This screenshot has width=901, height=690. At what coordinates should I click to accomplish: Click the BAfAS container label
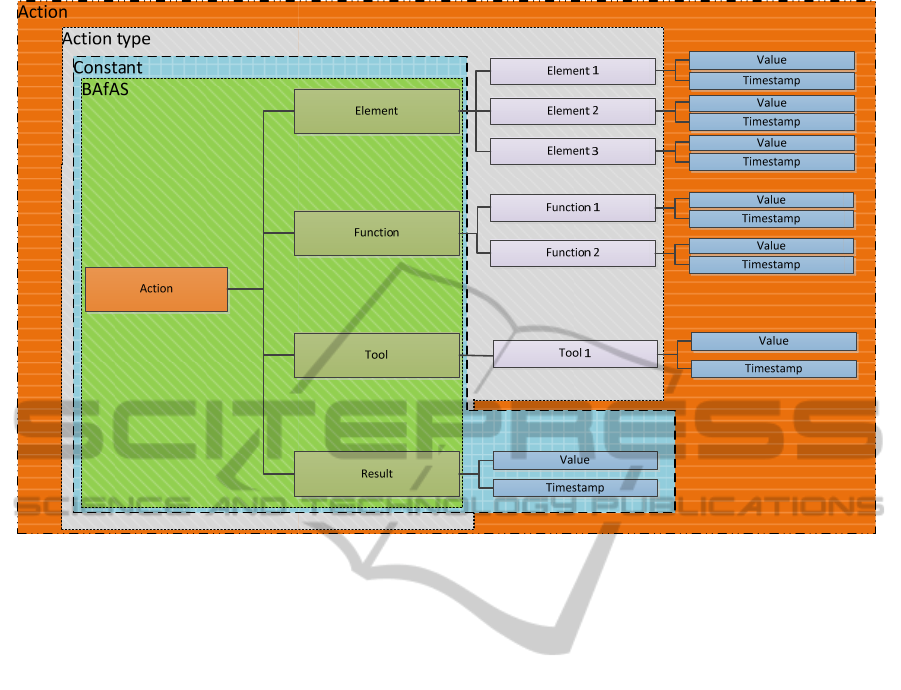(x=105, y=89)
